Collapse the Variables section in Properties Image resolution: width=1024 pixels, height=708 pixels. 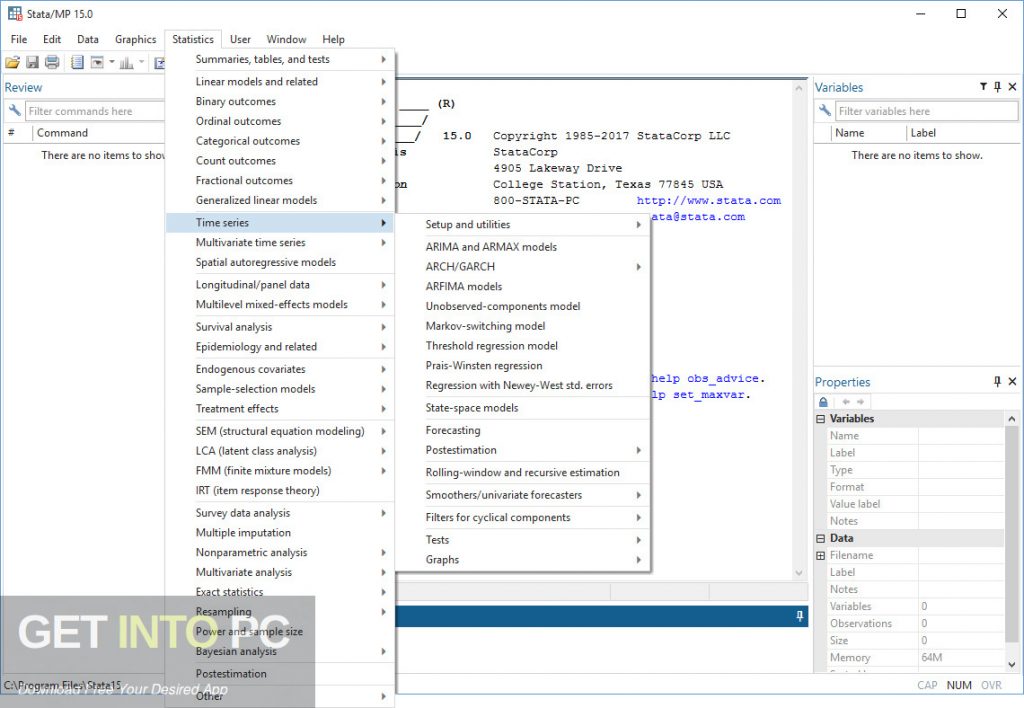coord(821,419)
